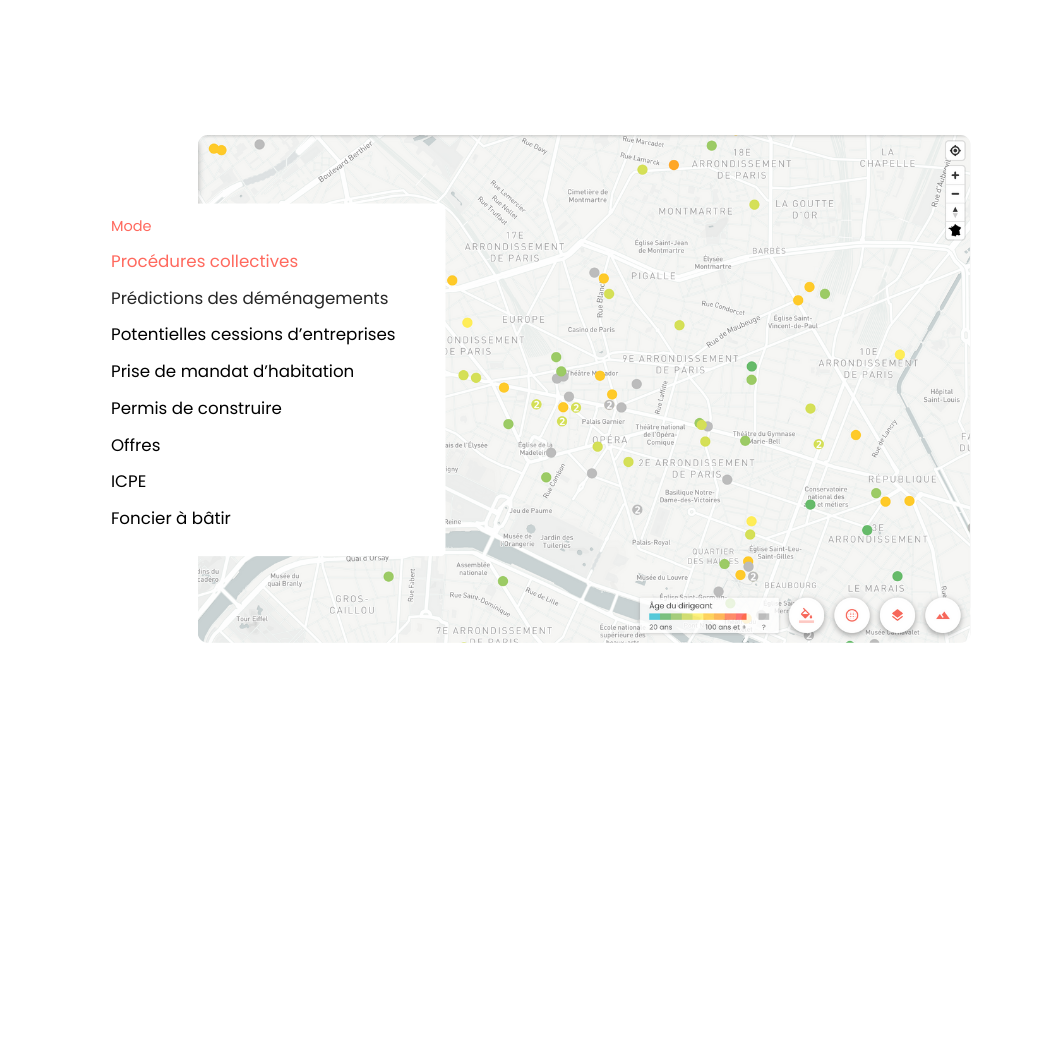Click the Âge du dirigeant legend title

pyautogui.click(x=680, y=606)
